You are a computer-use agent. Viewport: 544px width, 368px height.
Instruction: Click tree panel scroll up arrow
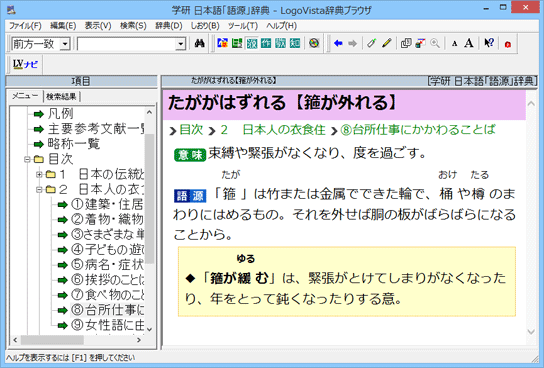(x=149, y=112)
